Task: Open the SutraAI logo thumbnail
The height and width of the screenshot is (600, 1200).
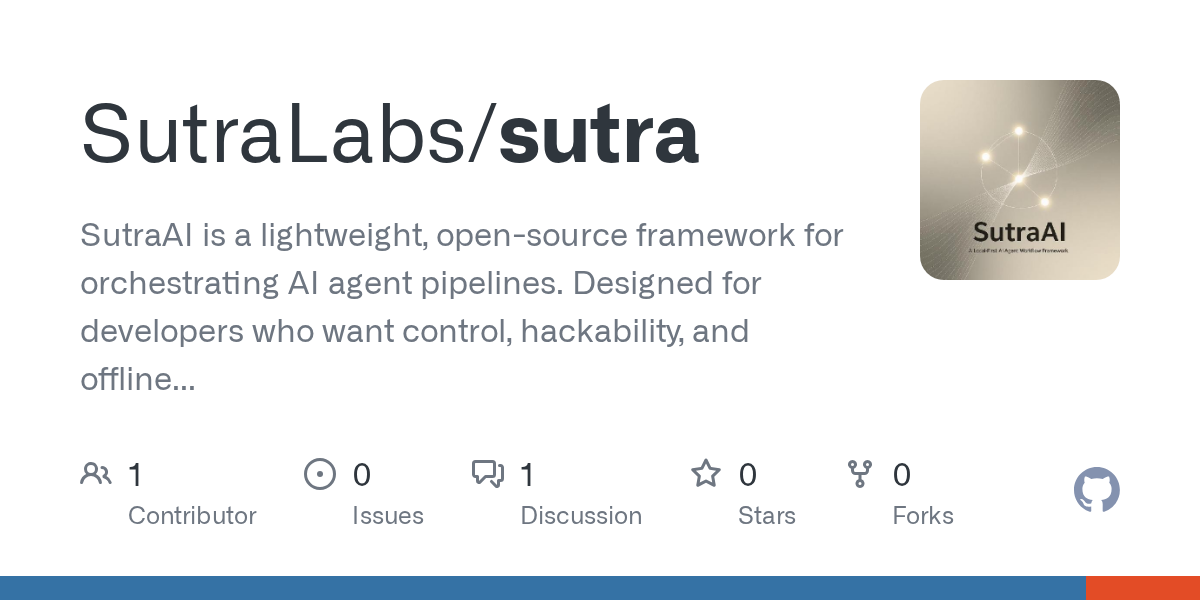Action: coord(1019,180)
